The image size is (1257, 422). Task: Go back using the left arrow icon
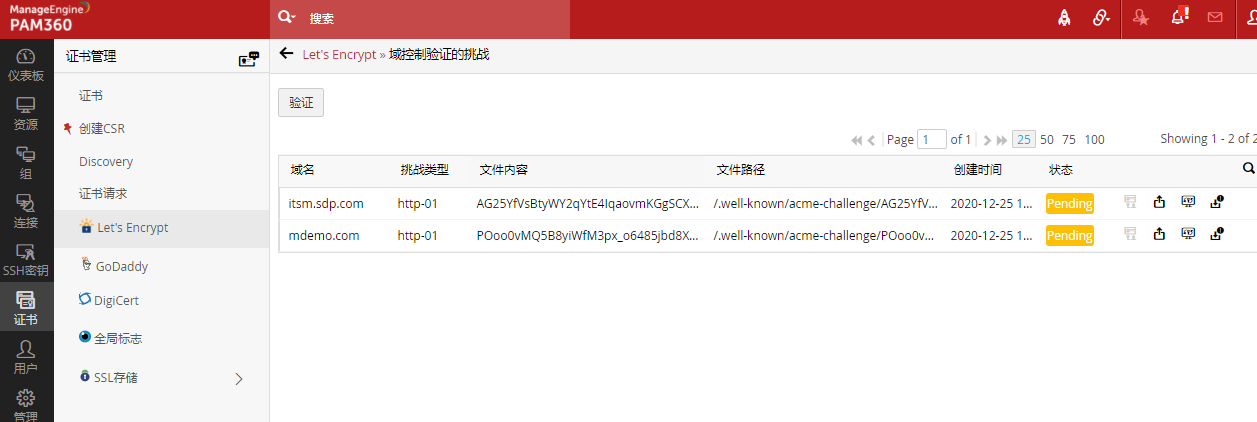pyautogui.click(x=287, y=54)
